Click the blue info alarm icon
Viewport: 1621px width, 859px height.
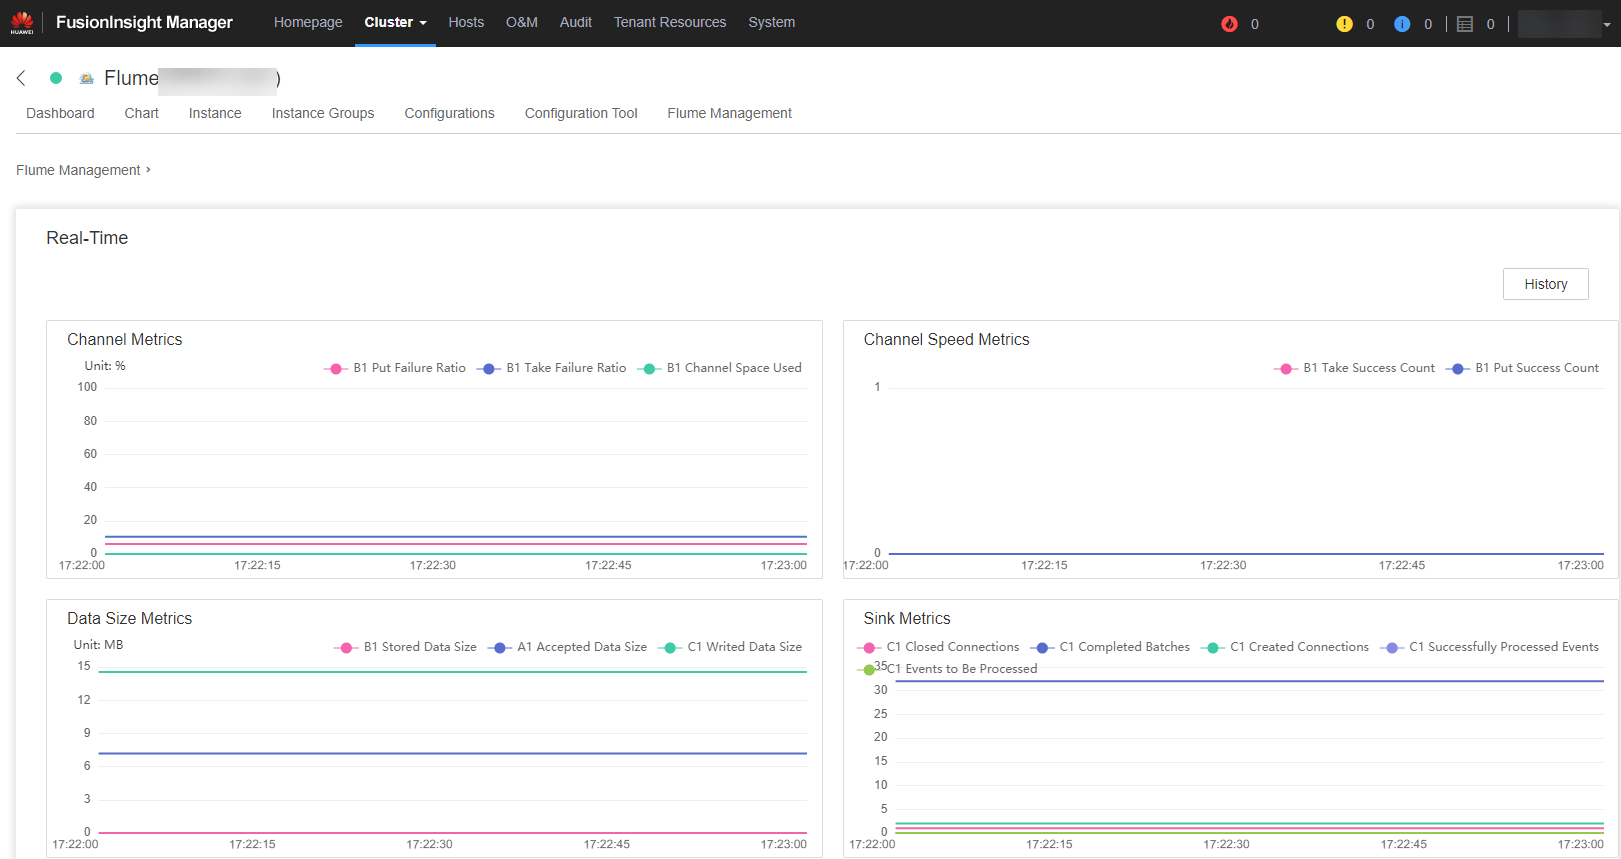[1402, 24]
